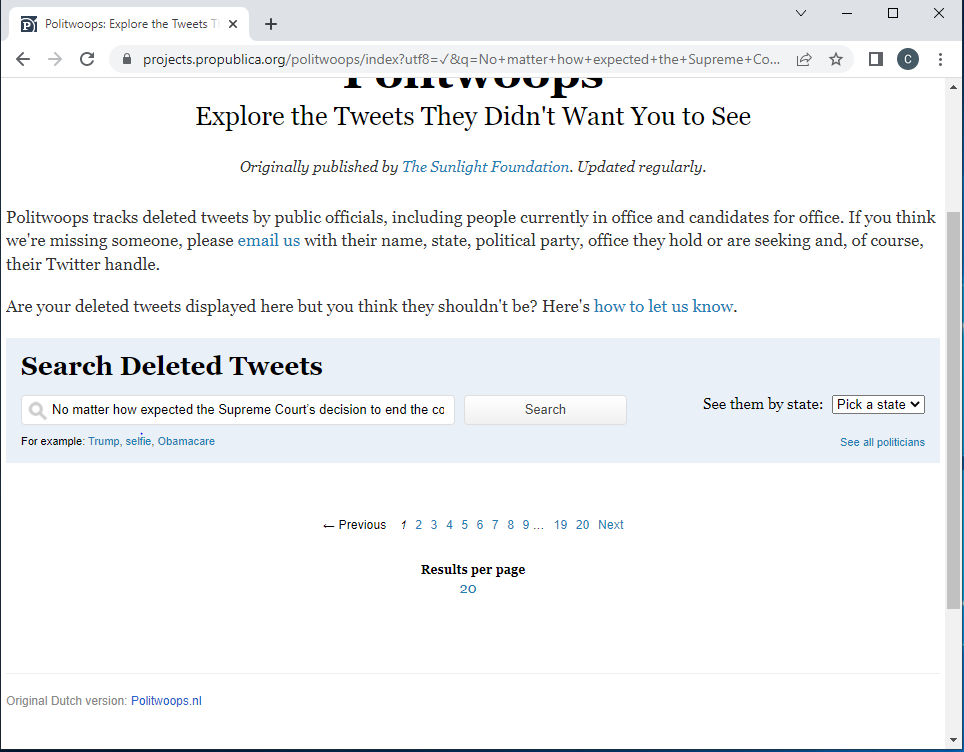Go to results page 9
964x752 pixels.
[526, 524]
